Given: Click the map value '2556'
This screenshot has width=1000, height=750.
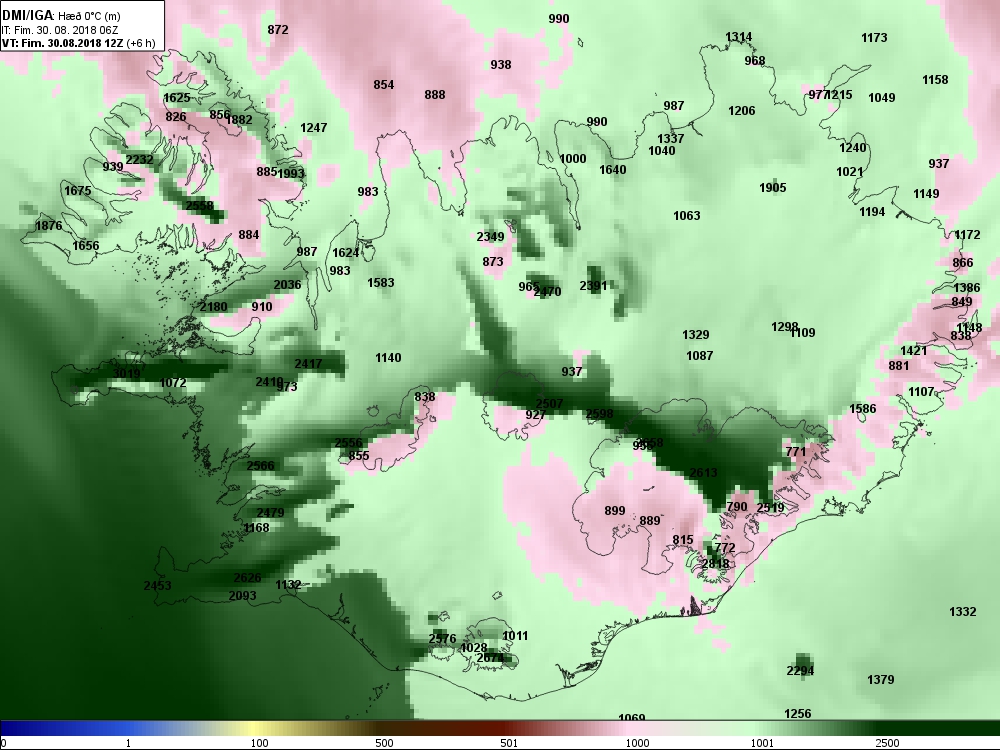Looking at the screenshot, I should (x=348, y=443).
